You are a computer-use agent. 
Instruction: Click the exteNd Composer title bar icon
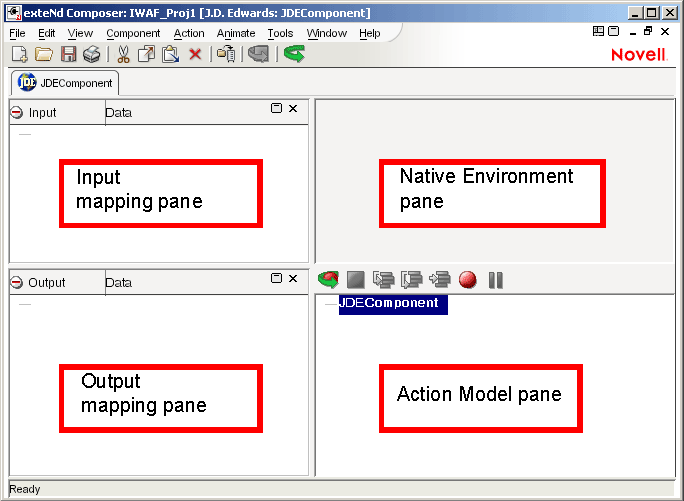(x=13, y=13)
